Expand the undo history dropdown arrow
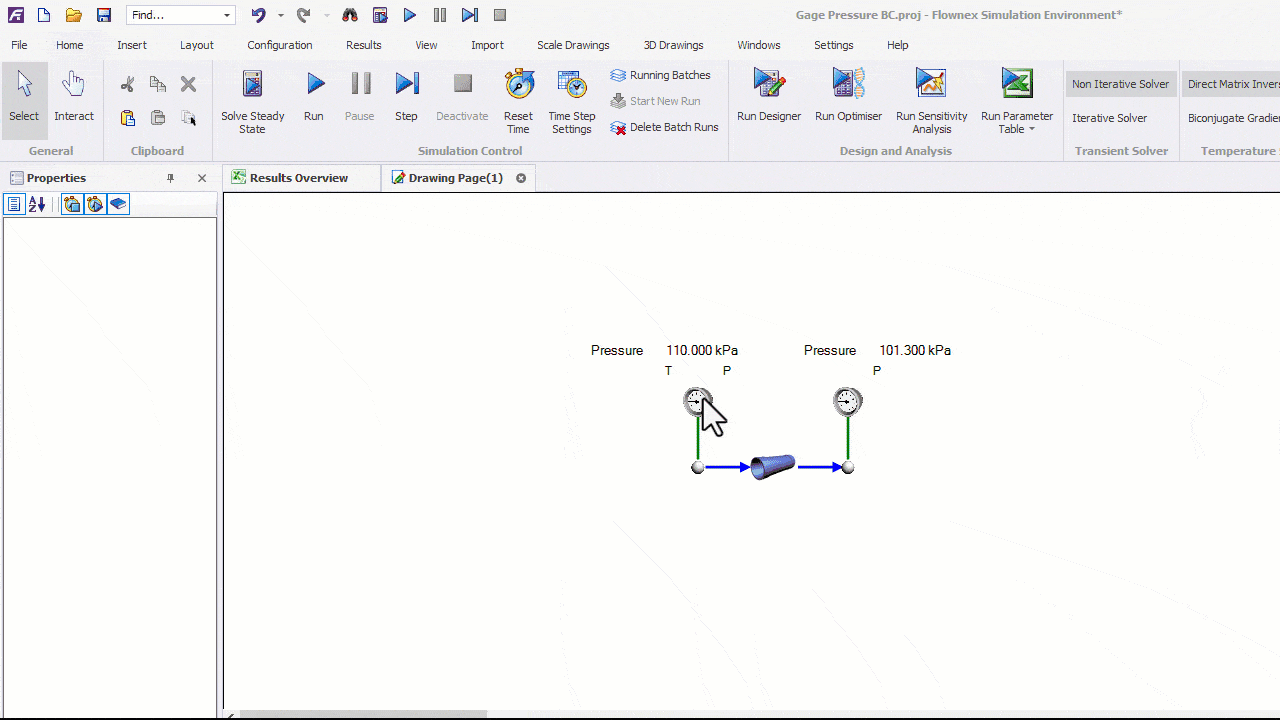 (x=280, y=16)
